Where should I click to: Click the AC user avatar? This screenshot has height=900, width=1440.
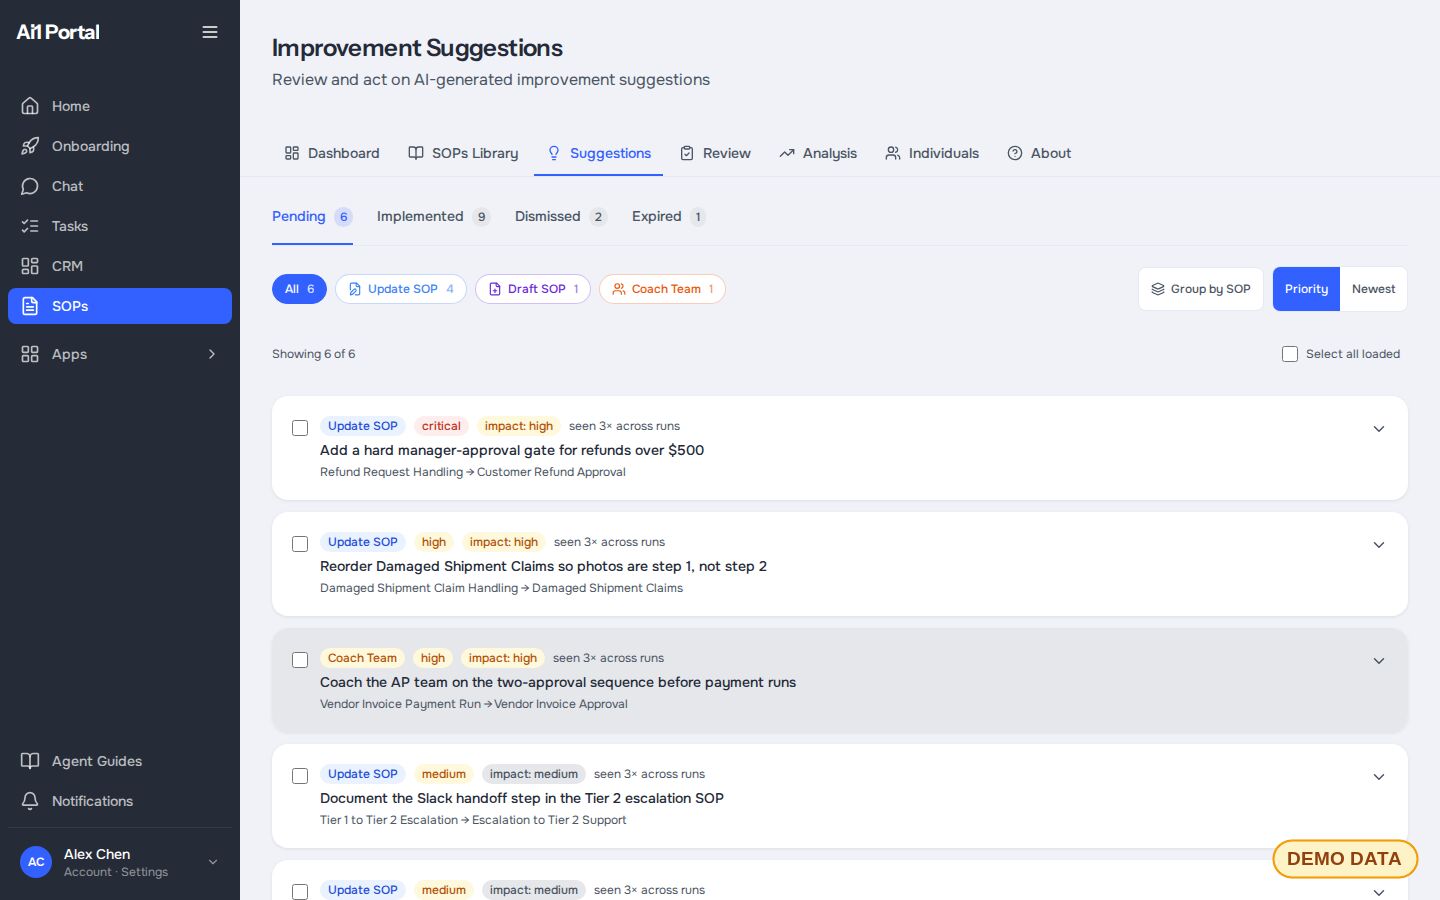(x=36, y=862)
